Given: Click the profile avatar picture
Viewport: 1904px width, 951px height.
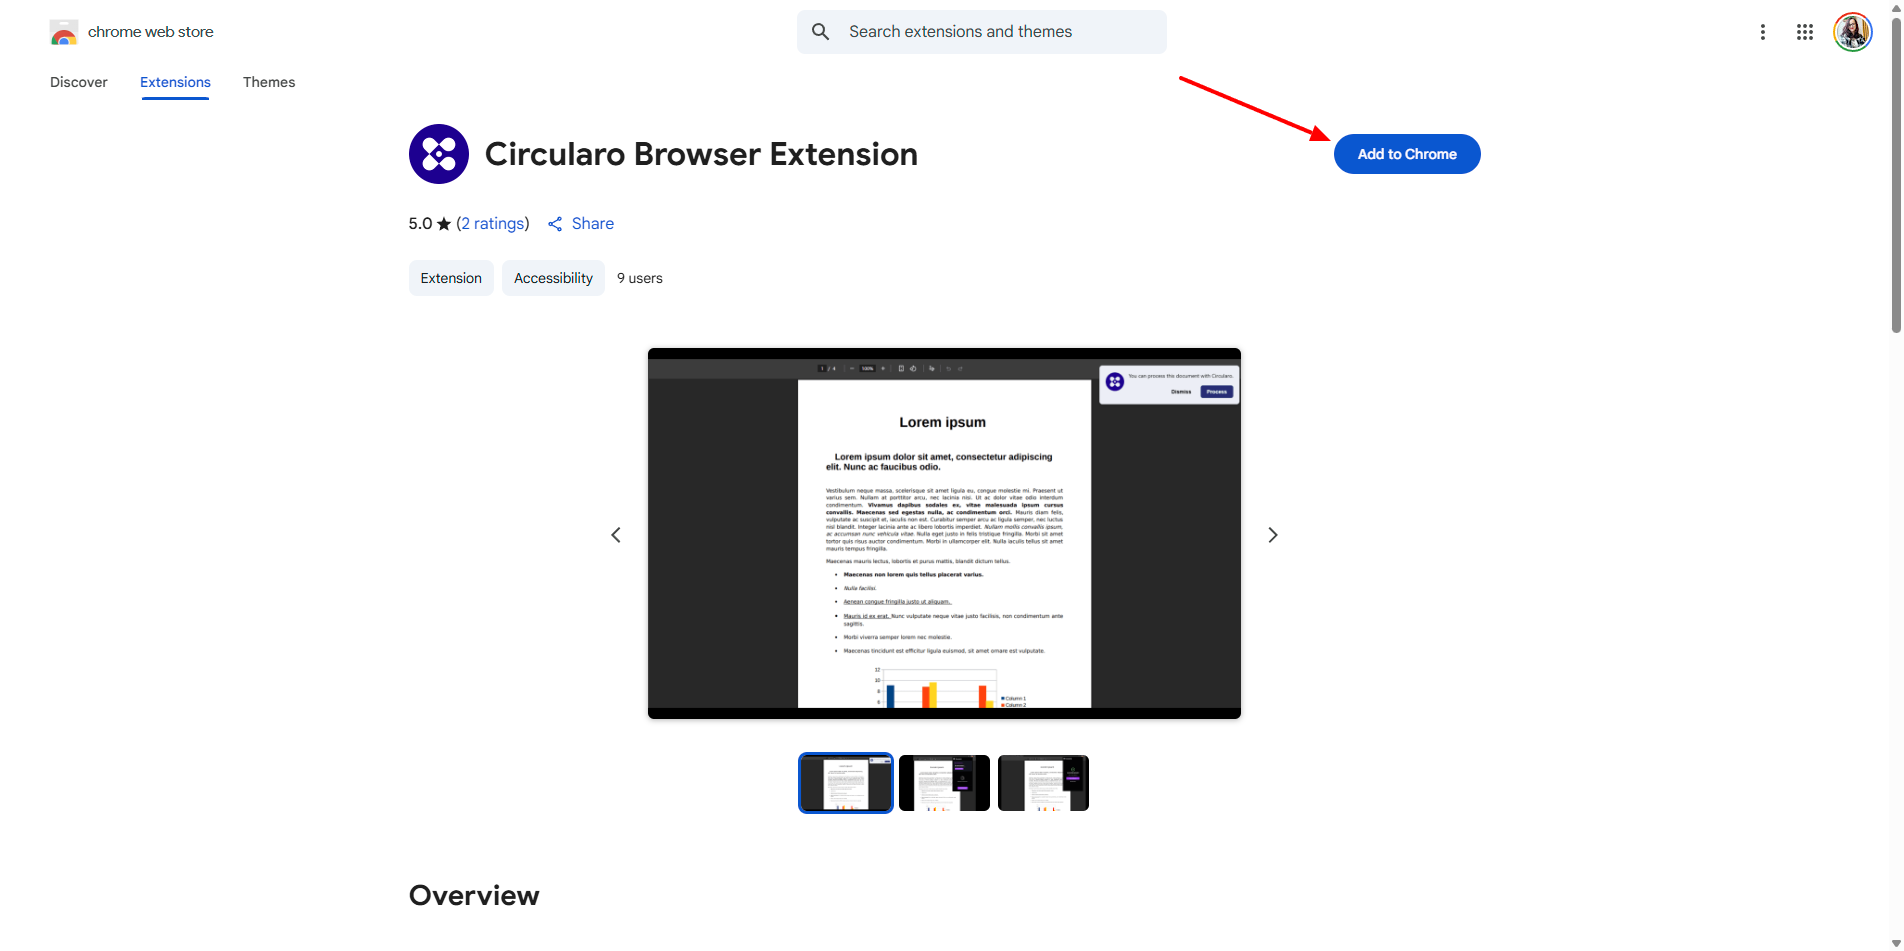Looking at the screenshot, I should coord(1852,31).
